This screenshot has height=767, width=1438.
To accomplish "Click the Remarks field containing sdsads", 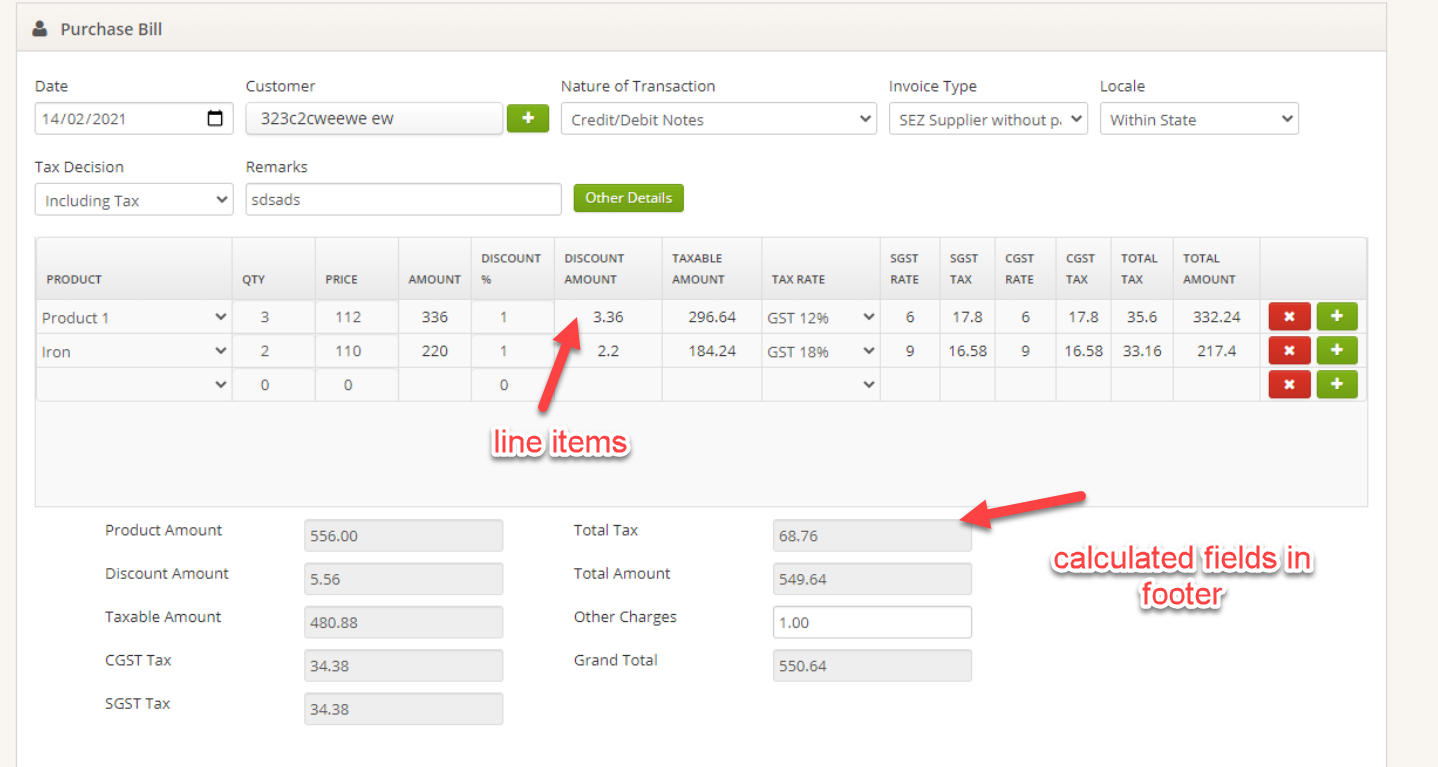I will coord(403,199).
